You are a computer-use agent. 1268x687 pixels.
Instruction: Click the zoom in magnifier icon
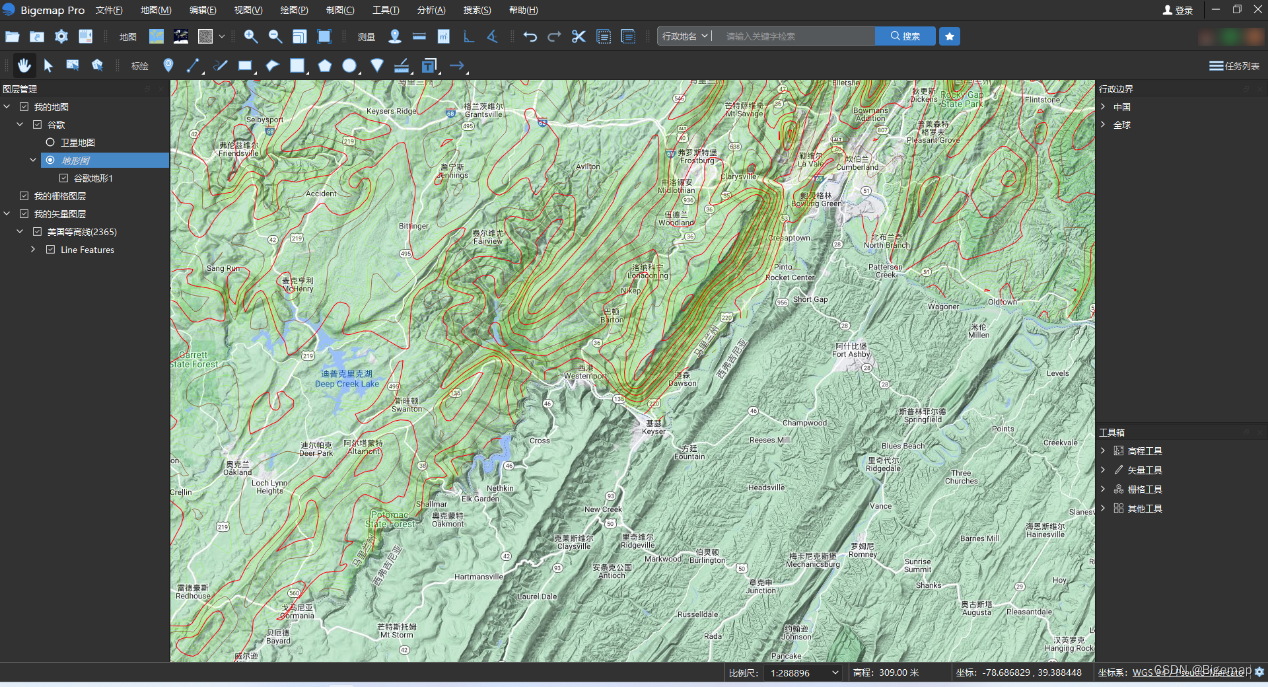coord(251,37)
